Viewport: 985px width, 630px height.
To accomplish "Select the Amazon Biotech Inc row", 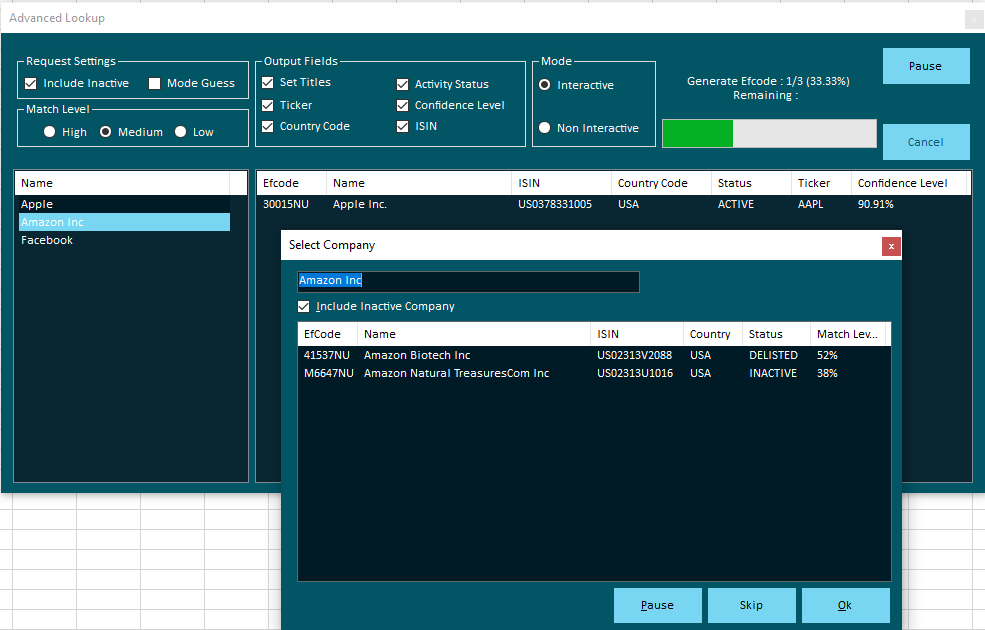I will pyautogui.click(x=417, y=355).
